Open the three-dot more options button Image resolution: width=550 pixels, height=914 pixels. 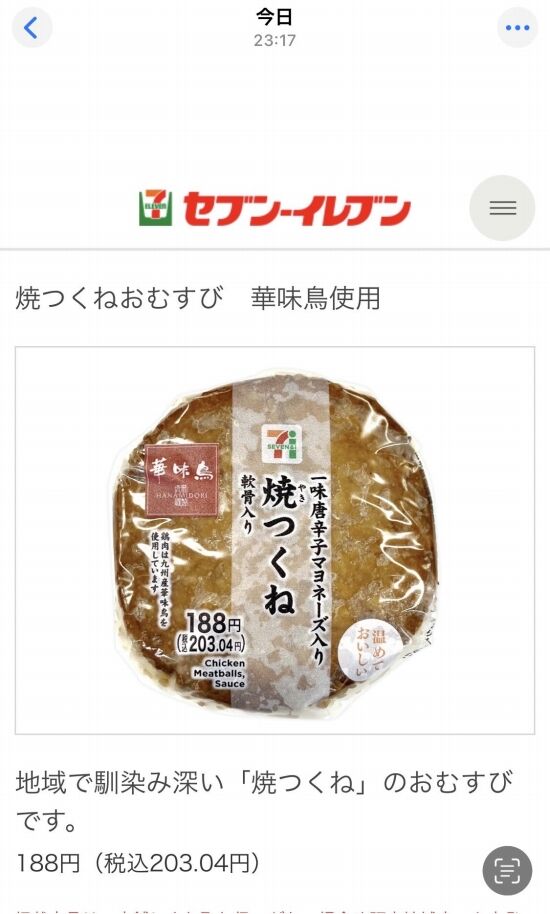[517, 27]
